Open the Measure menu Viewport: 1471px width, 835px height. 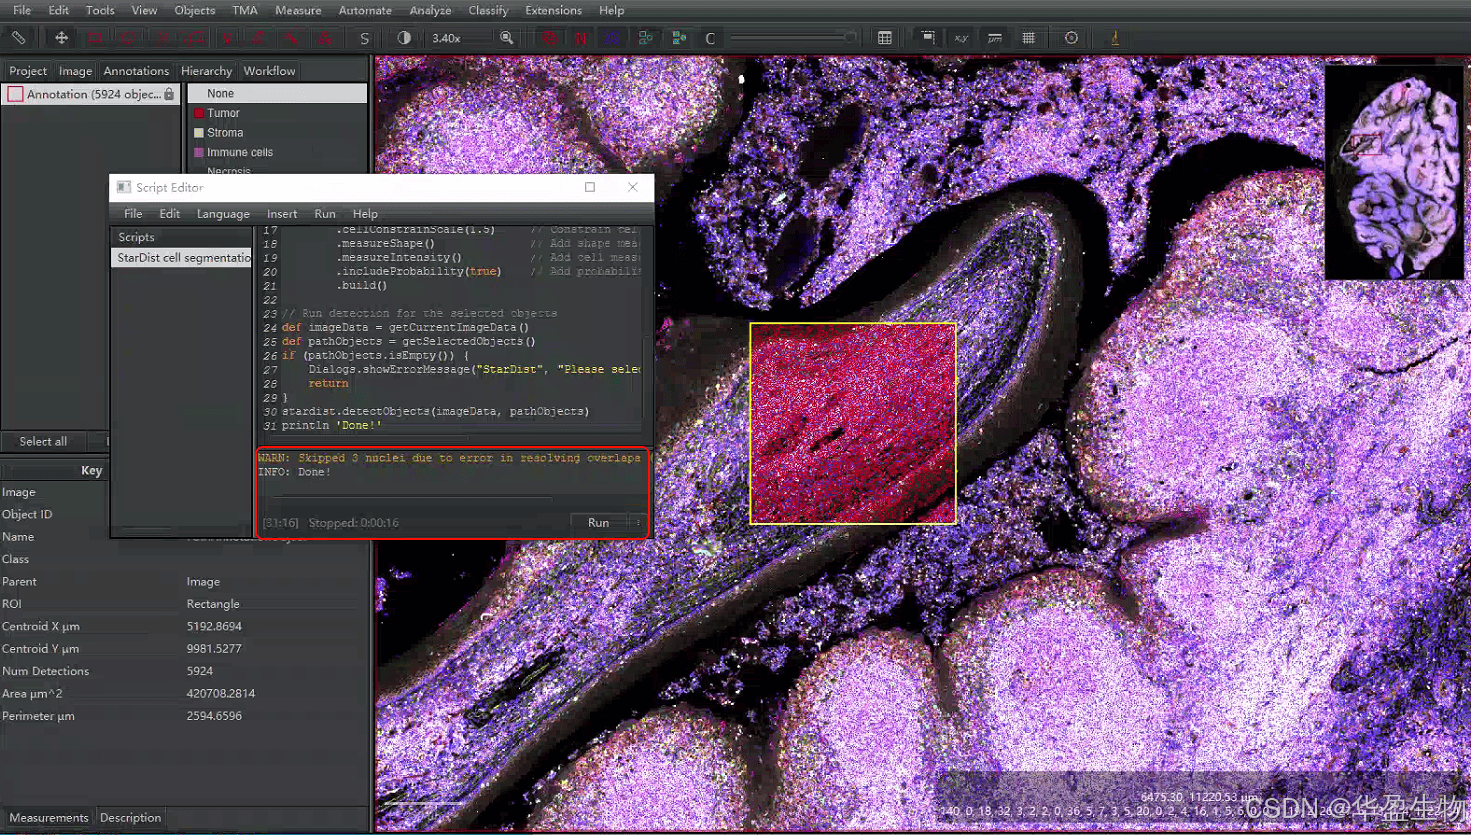point(298,10)
